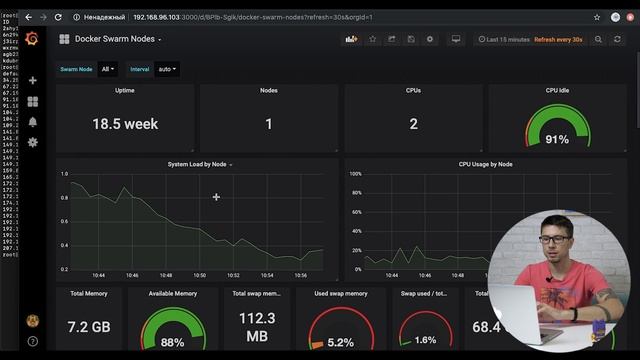Save the dashboard with the disk icon
This screenshot has width=640, height=360.
411,39
